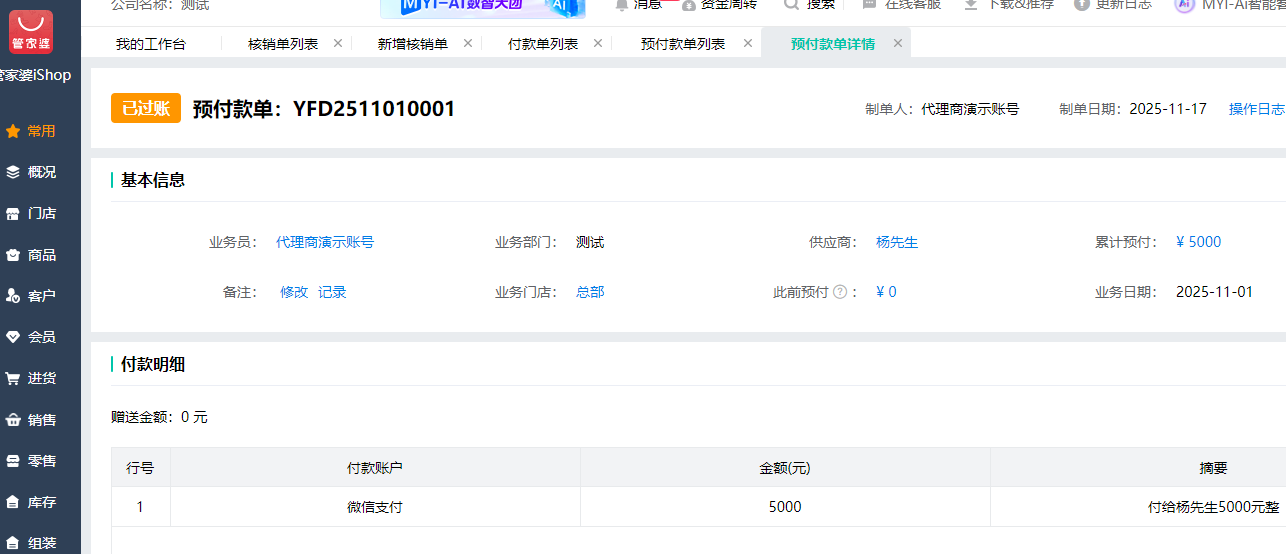Open the 搜索 search tool

(x=809, y=4)
